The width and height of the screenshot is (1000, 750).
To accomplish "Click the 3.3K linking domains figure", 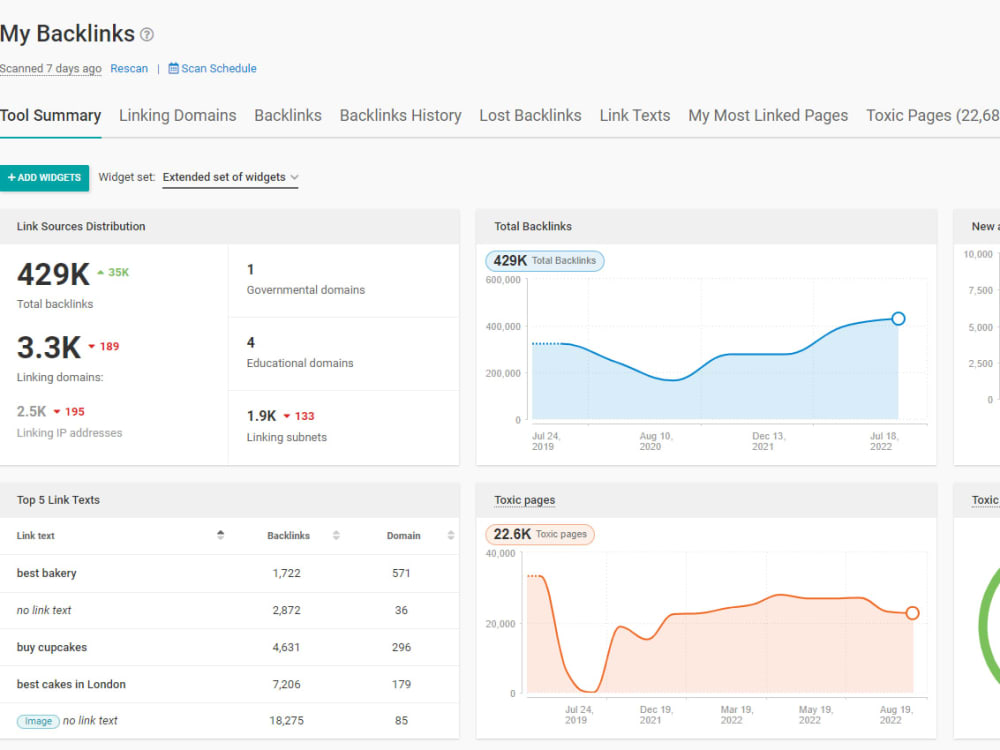I will coord(49,348).
